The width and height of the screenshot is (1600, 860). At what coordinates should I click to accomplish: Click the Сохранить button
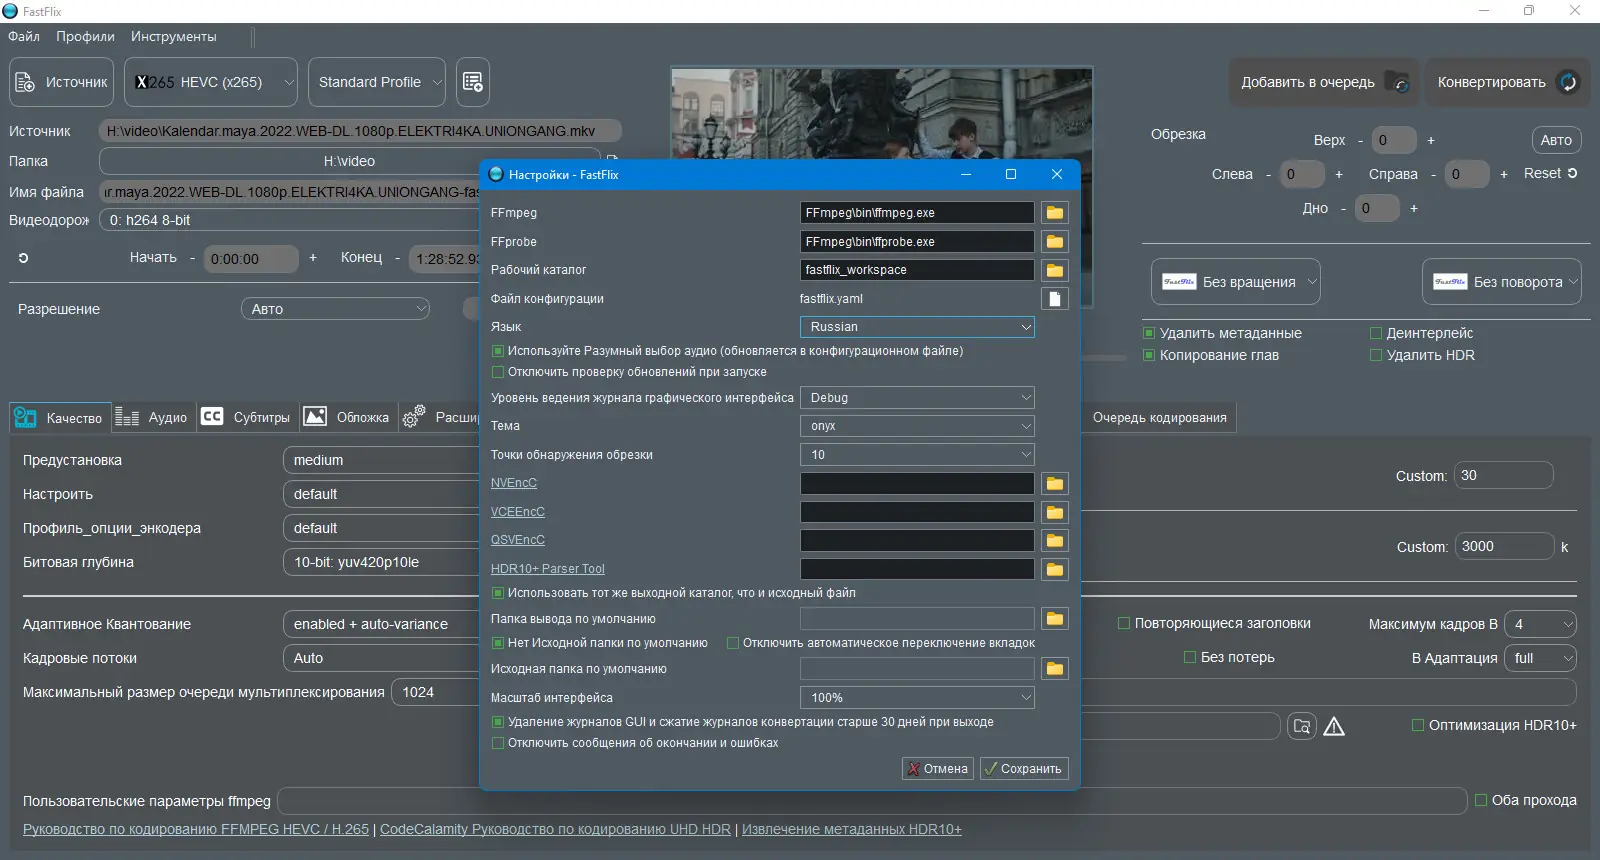[x=1023, y=769]
